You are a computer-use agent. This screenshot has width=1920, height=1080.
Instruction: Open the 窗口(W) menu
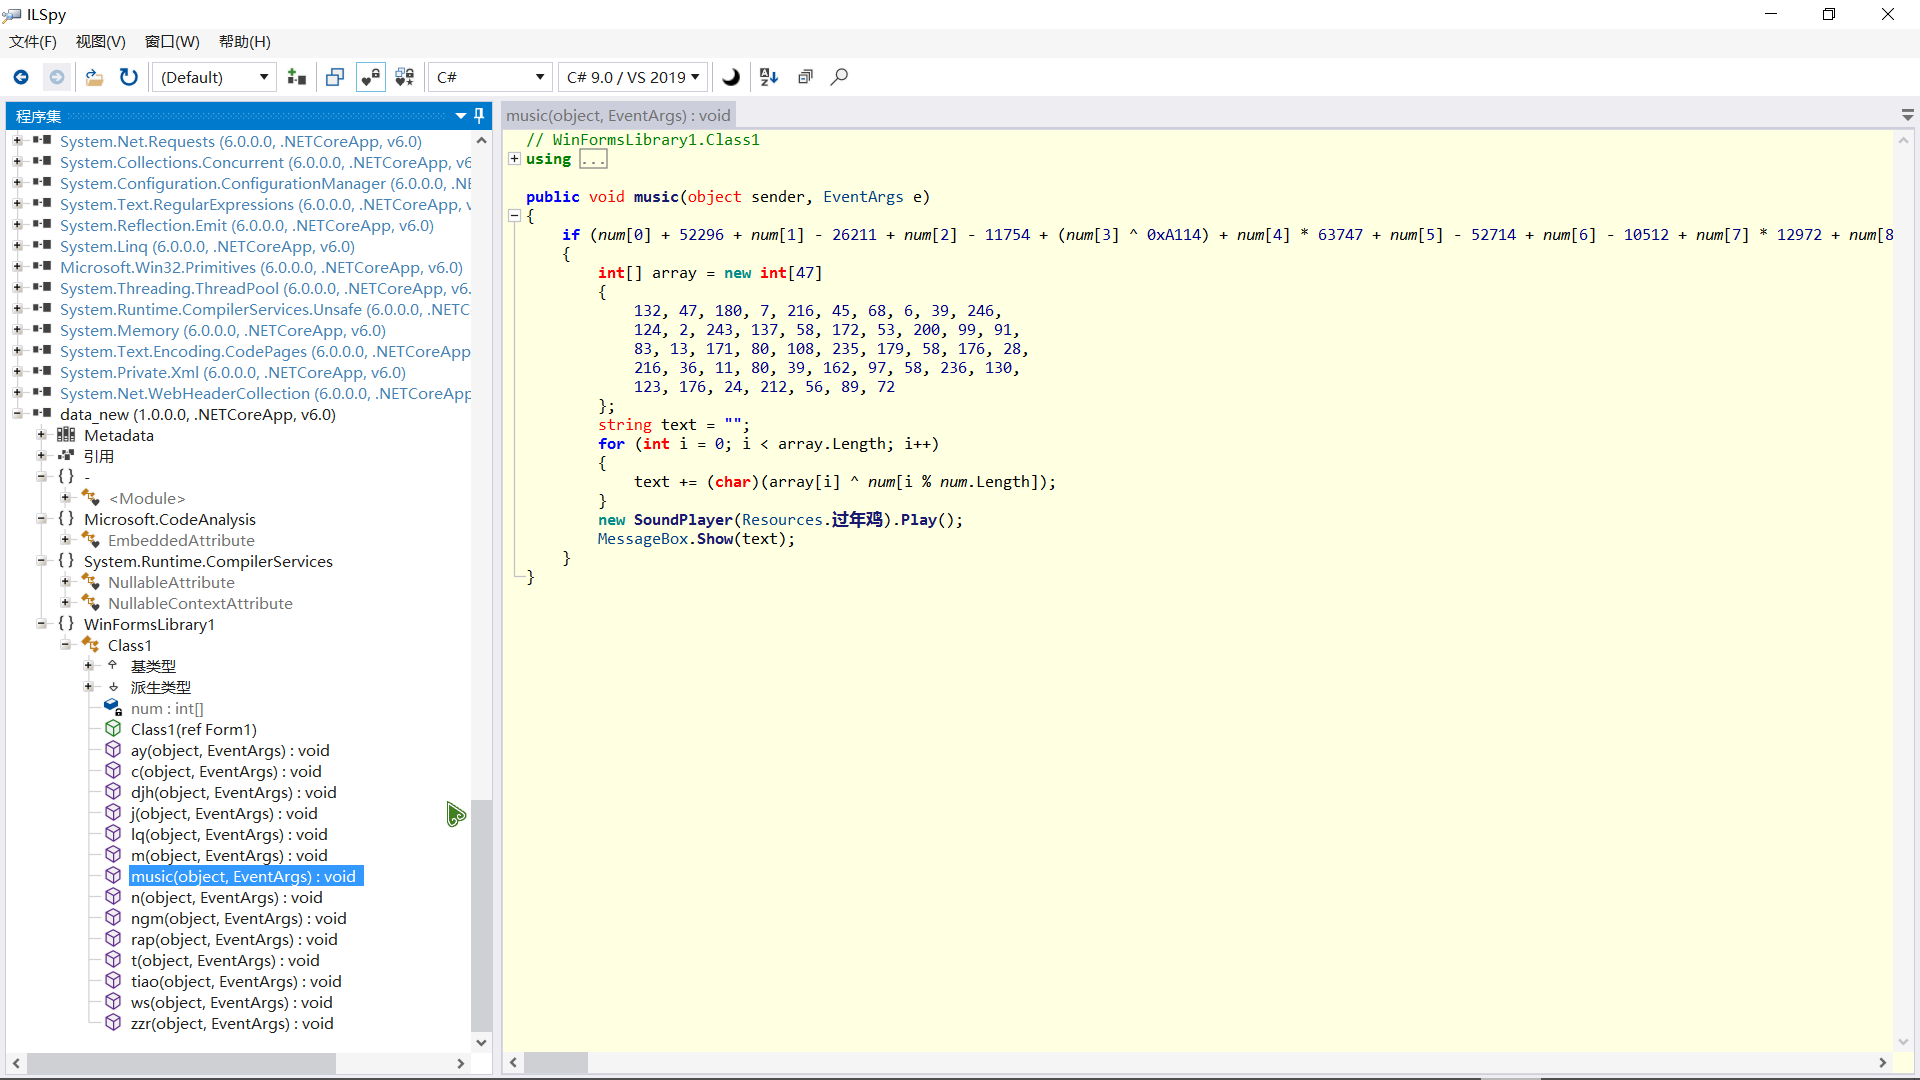(x=172, y=41)
